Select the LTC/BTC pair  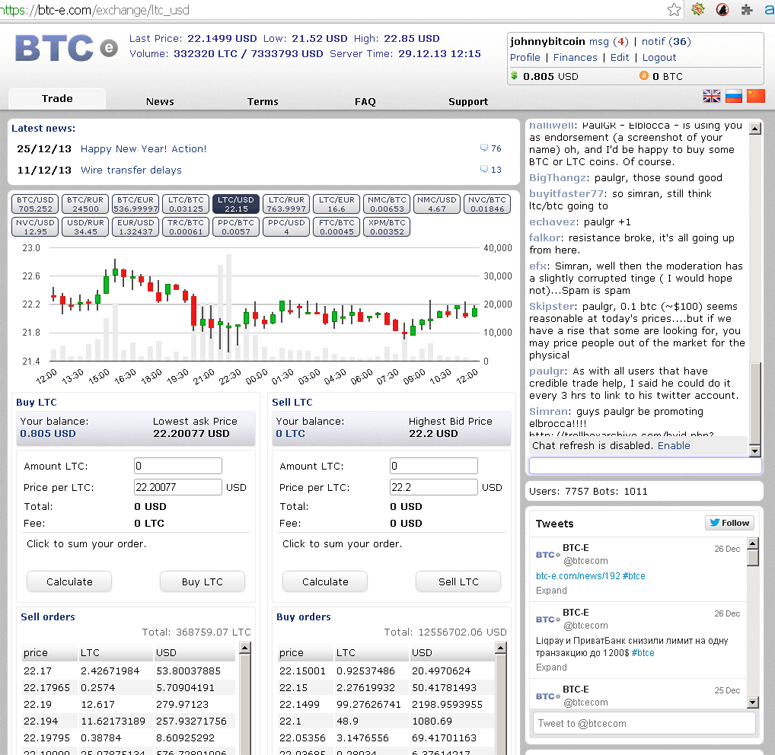coord(186,204)
